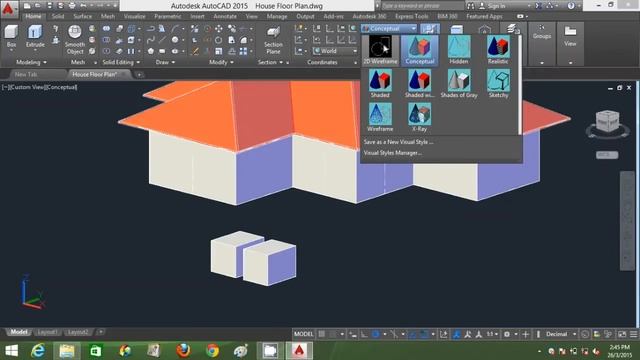Launch Firefox from the taskbar
This screenshot has height=360, width=640.
pyautogui.click(x=183, y=351)
